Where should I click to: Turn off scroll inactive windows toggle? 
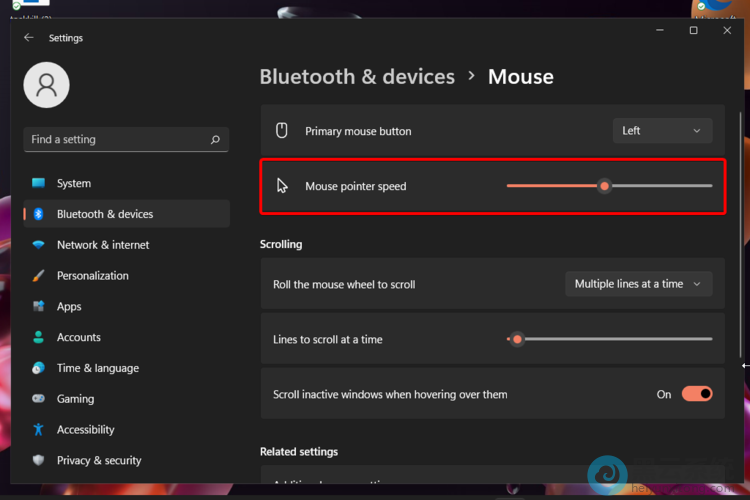click(x=697, y=394)
